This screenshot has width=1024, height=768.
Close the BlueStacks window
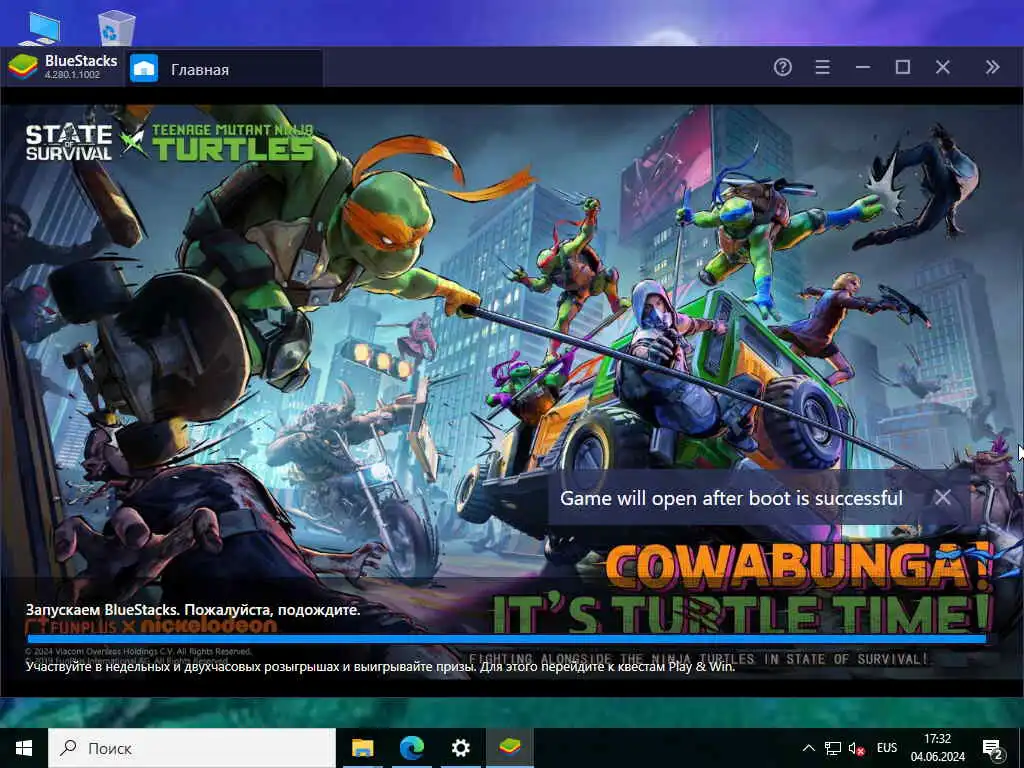(942, 67)
